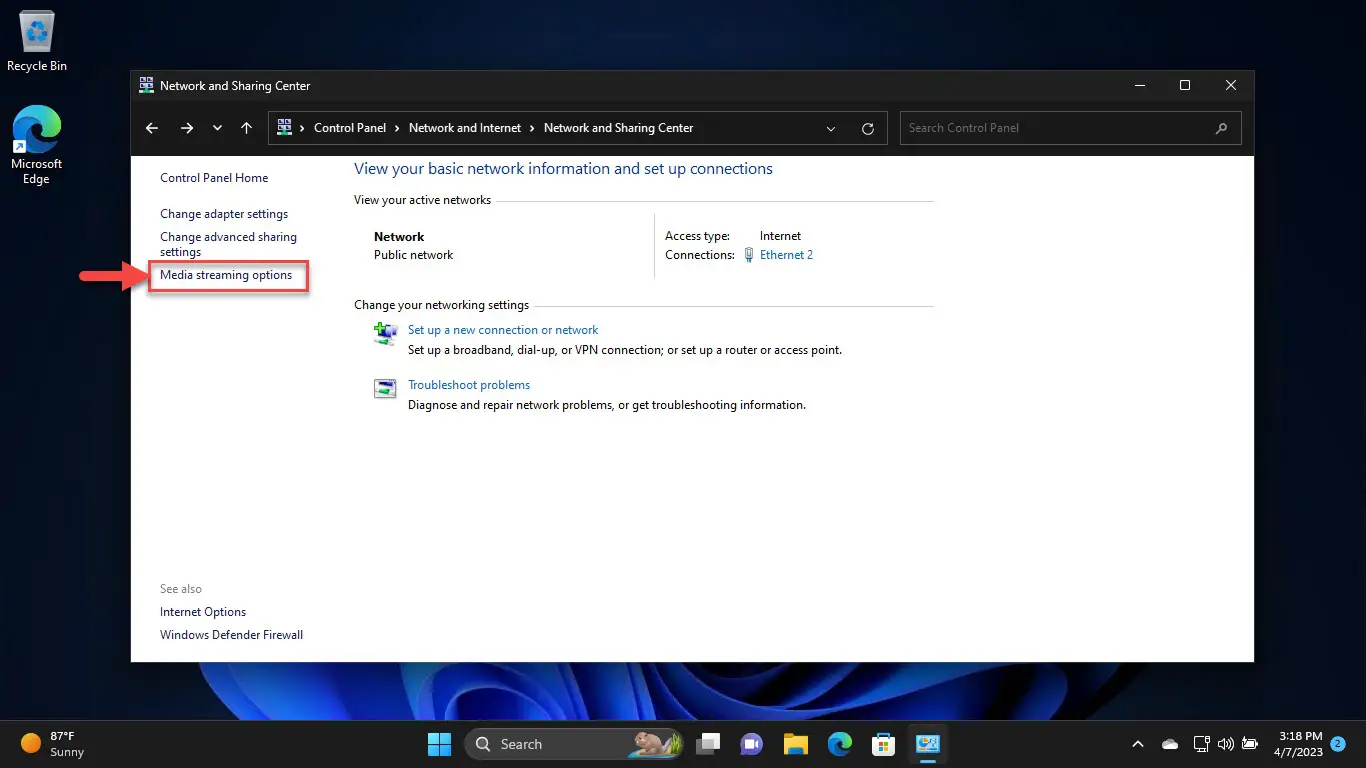Viewport: 1366px width, 768px height.
Task: Click the Network and Internet breadcrumb
Action: pos(465,128)
